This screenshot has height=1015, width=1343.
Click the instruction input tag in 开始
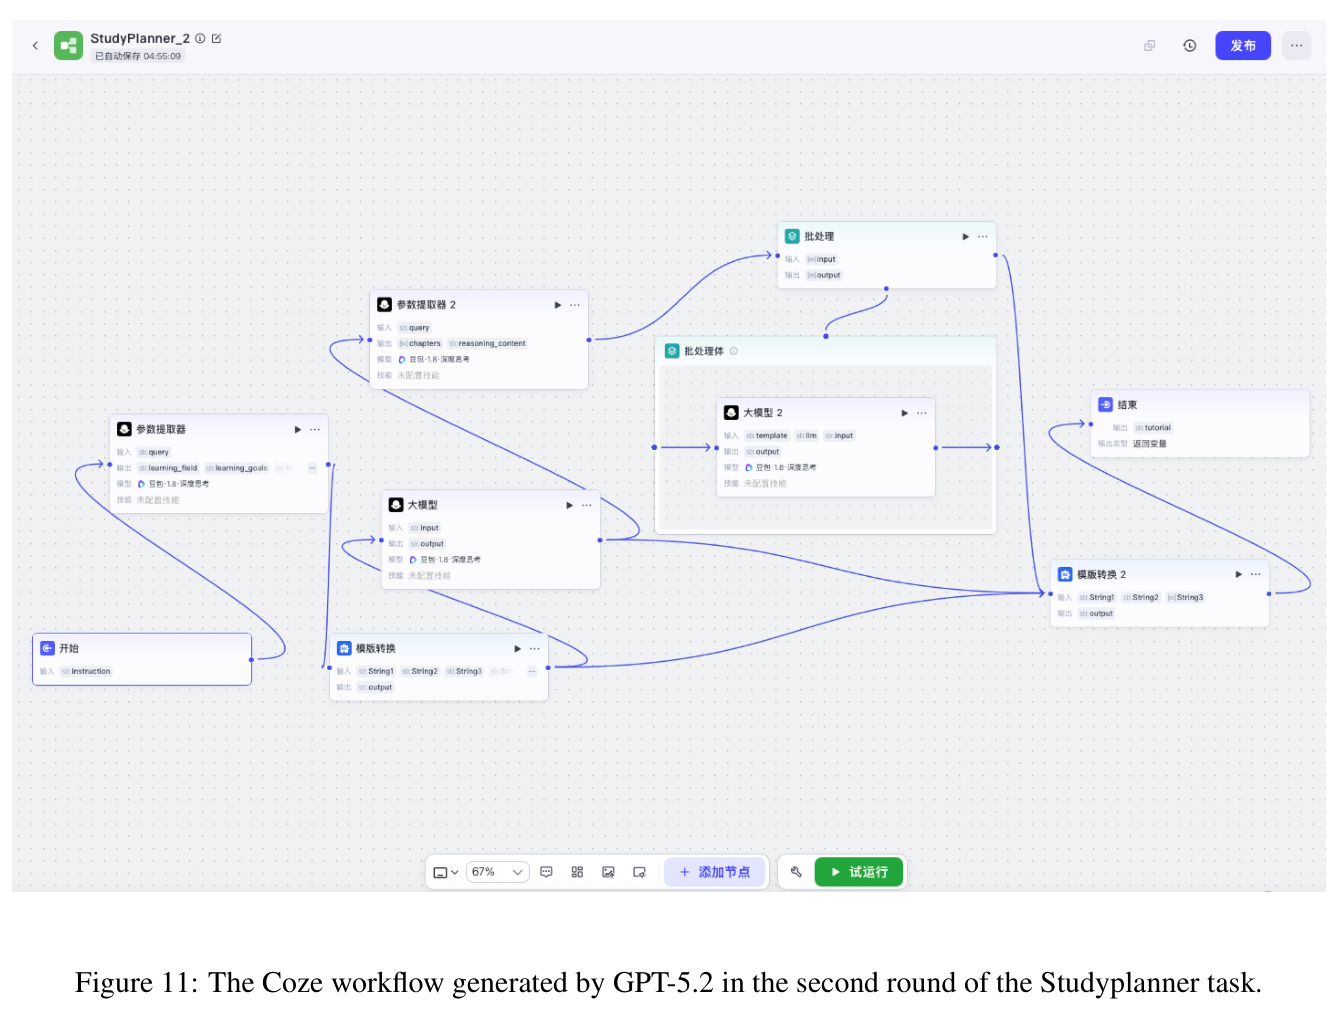86,672
